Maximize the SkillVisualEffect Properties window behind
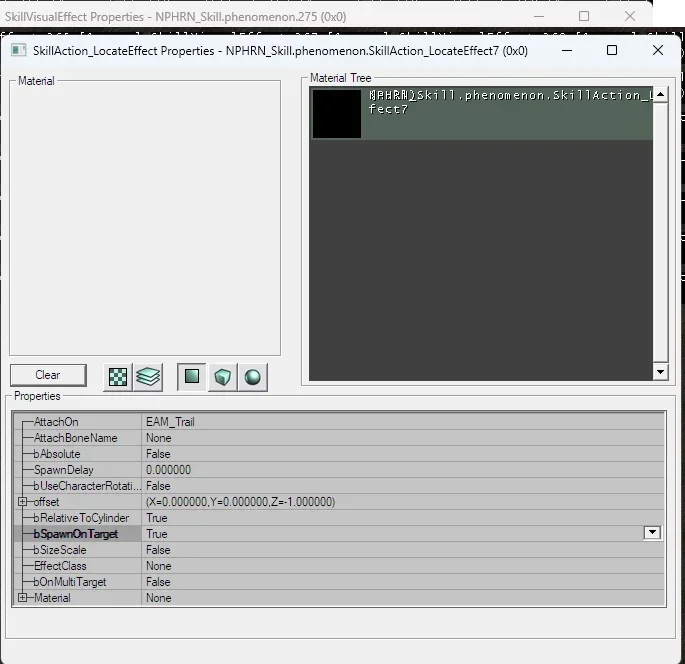 pyautogui.click(x=584, y=16)
